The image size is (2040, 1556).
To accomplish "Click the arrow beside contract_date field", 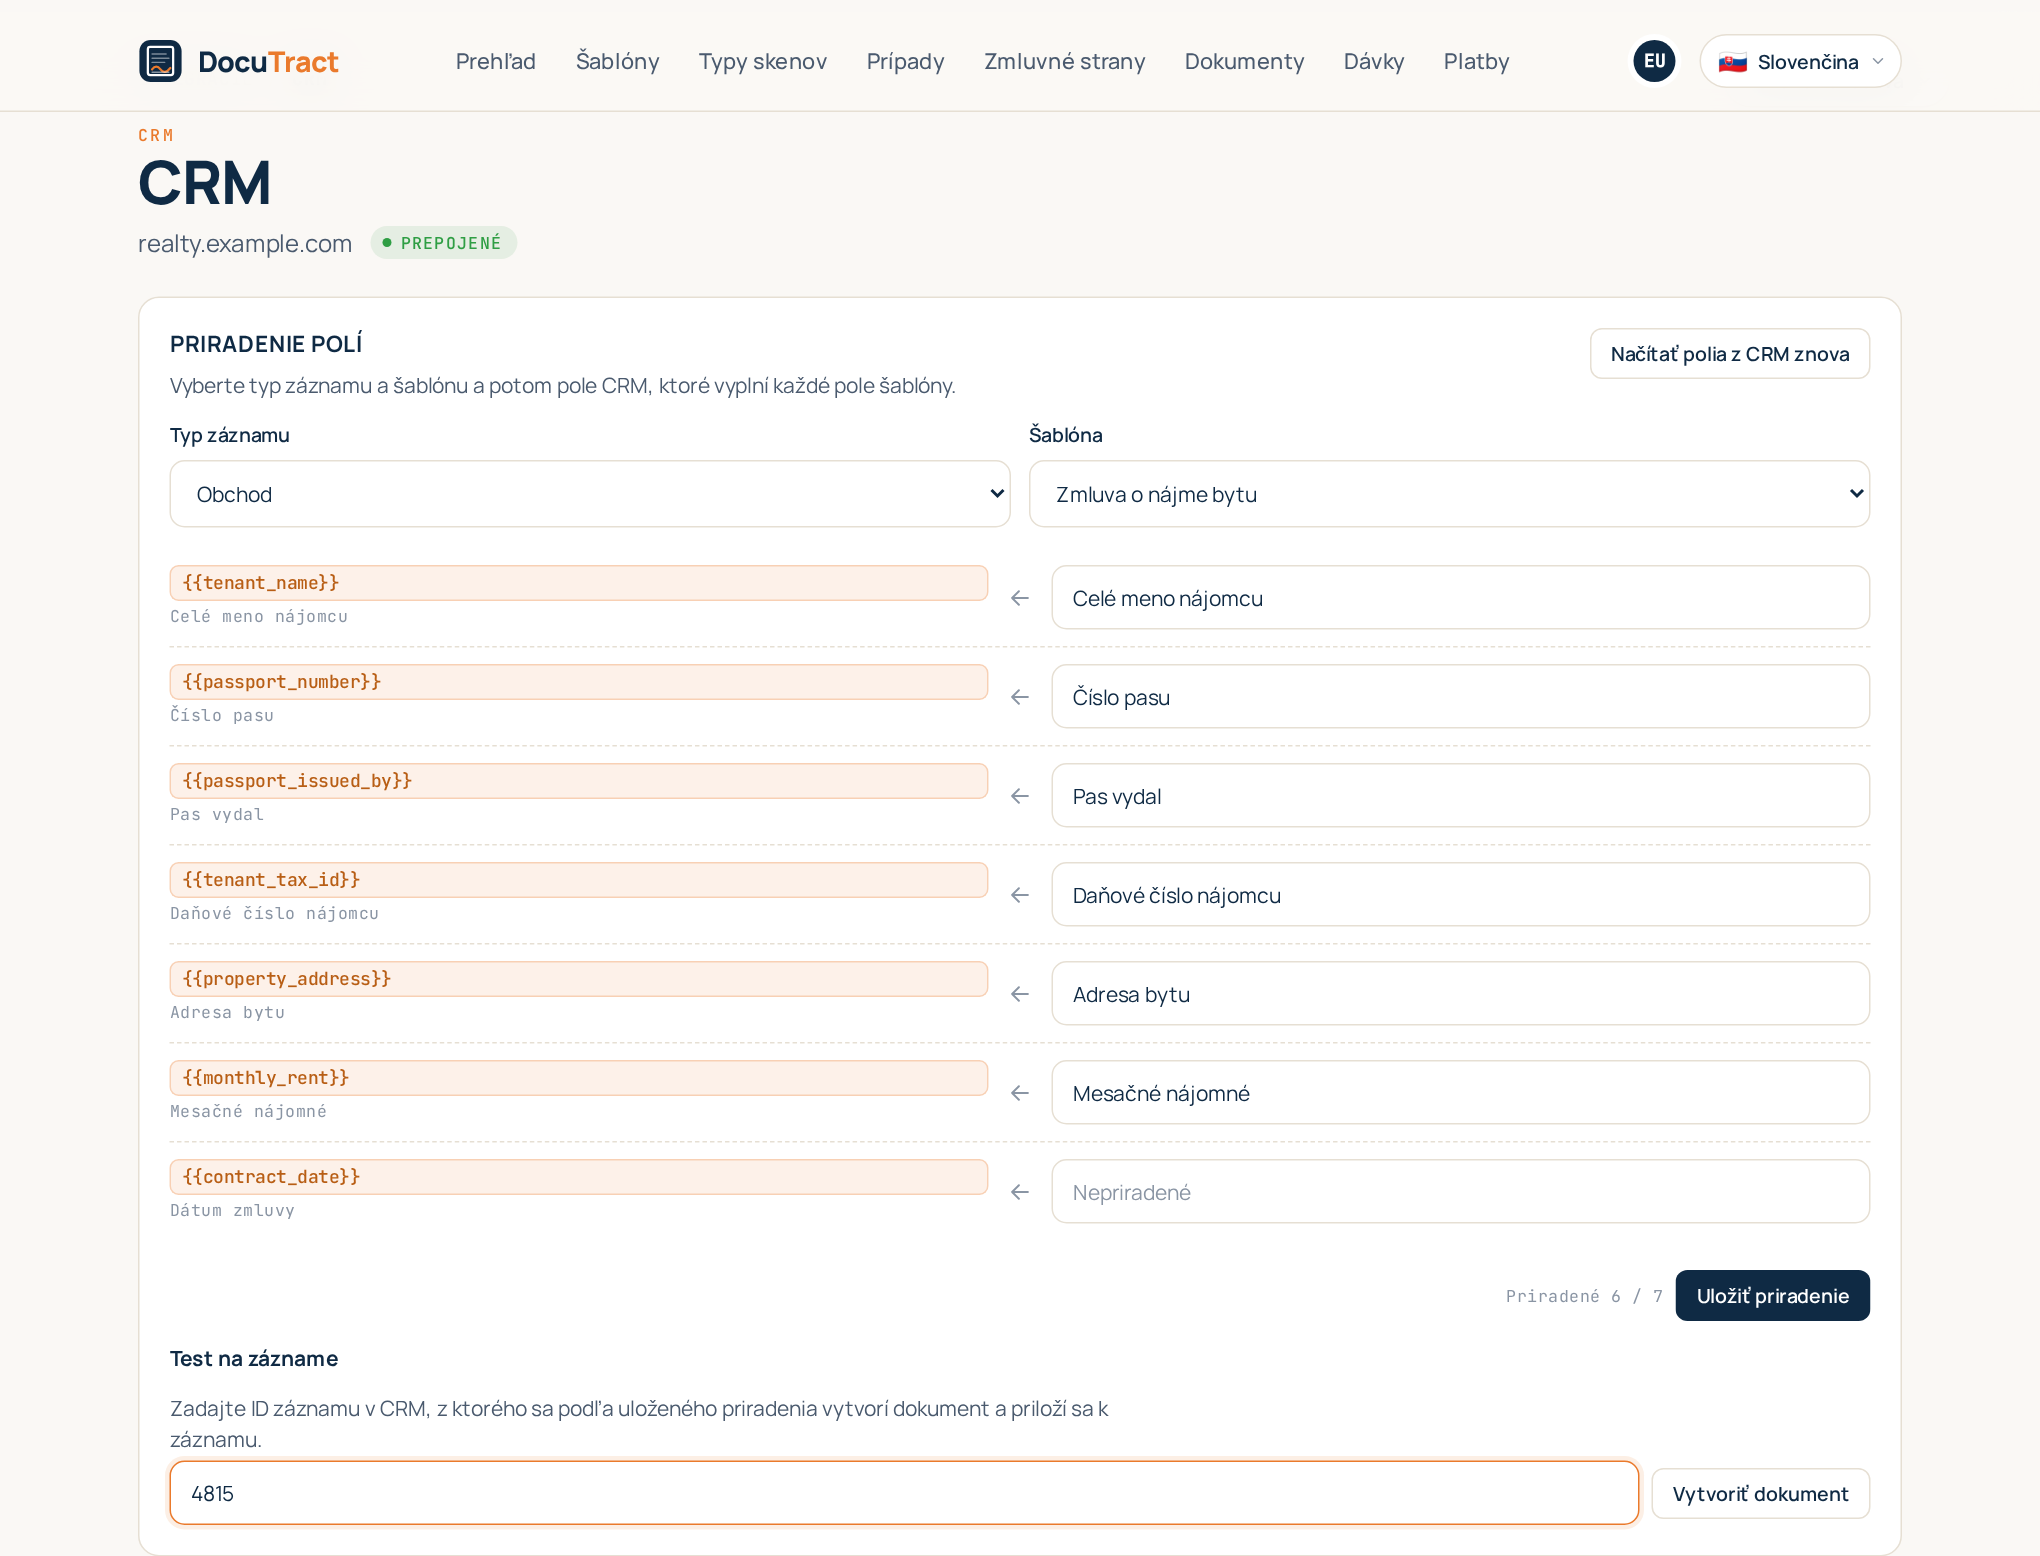I will point(1020,1192).
